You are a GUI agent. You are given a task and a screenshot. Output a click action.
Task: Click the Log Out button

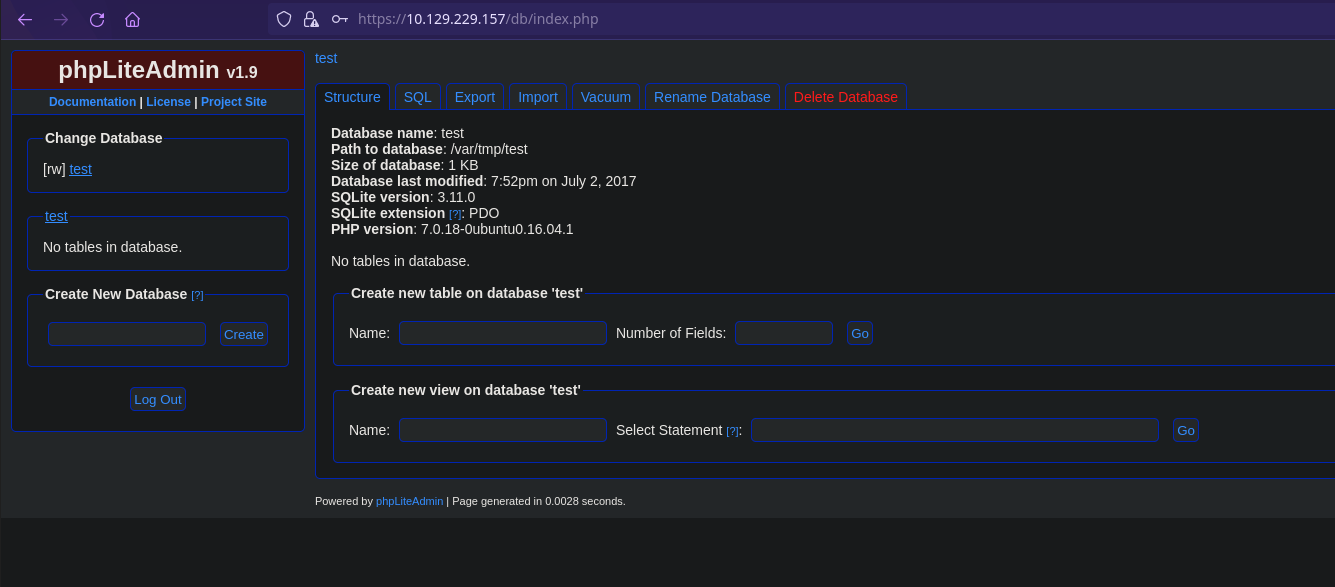[x=158, y=399]
